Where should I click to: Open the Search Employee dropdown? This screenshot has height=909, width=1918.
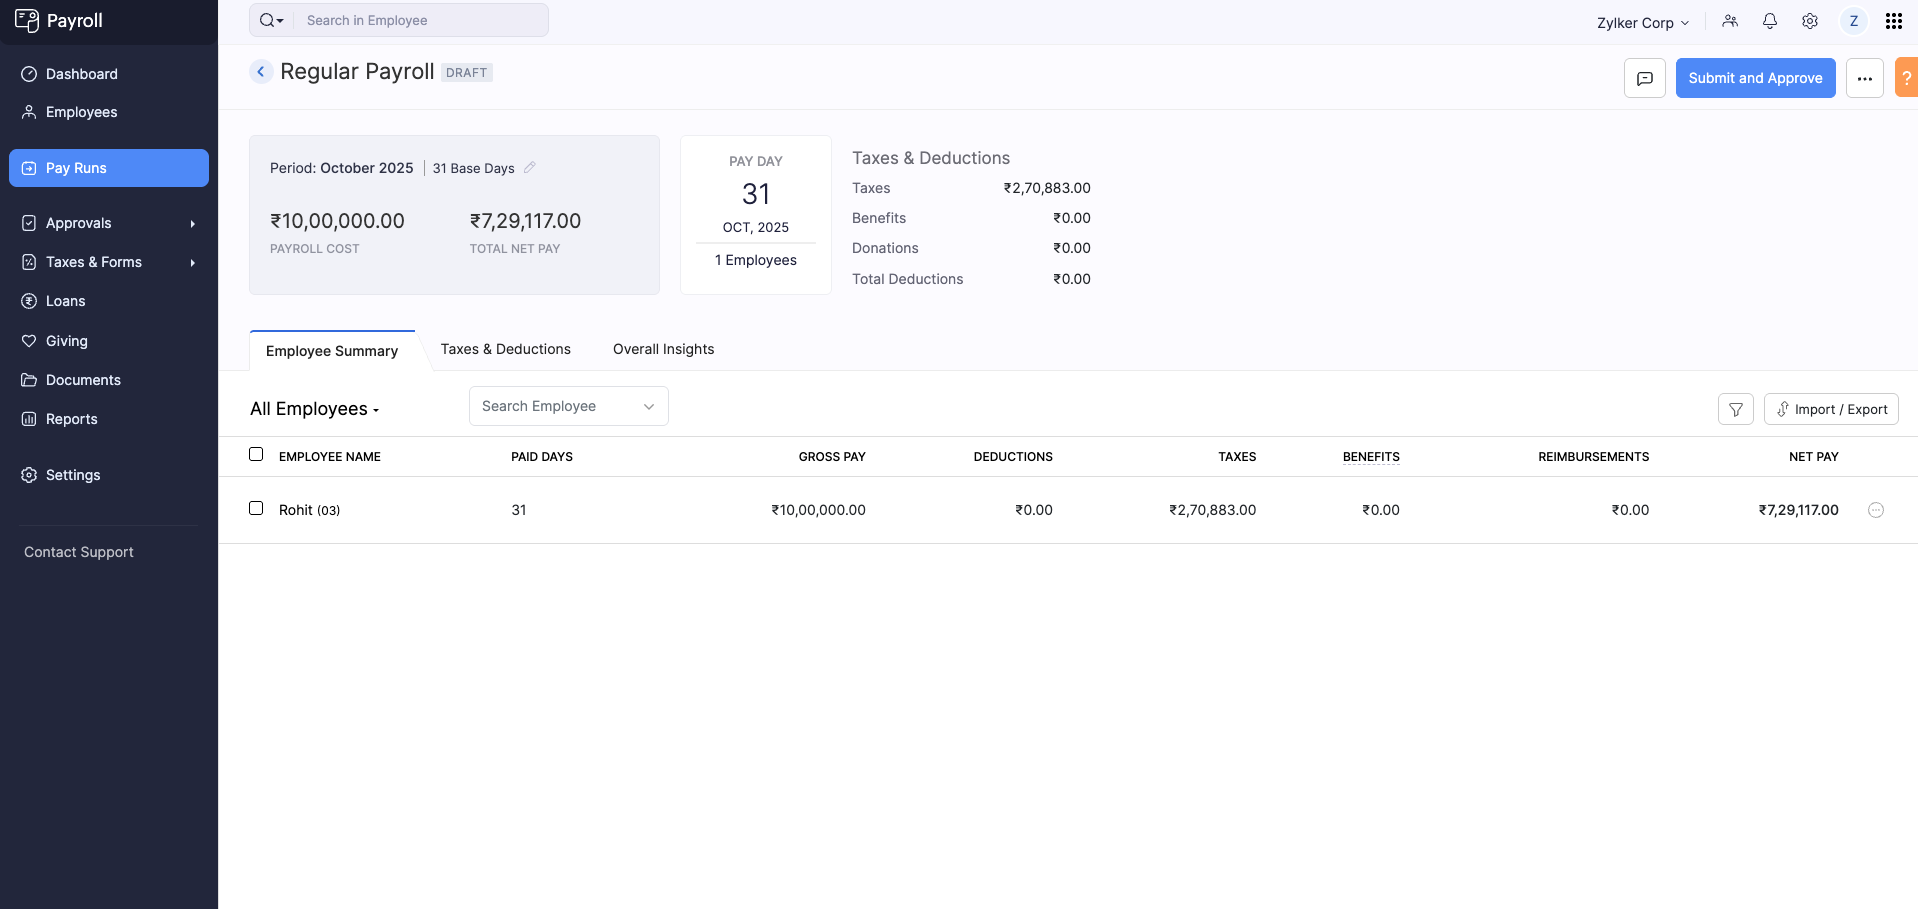[x=568, y=406]
